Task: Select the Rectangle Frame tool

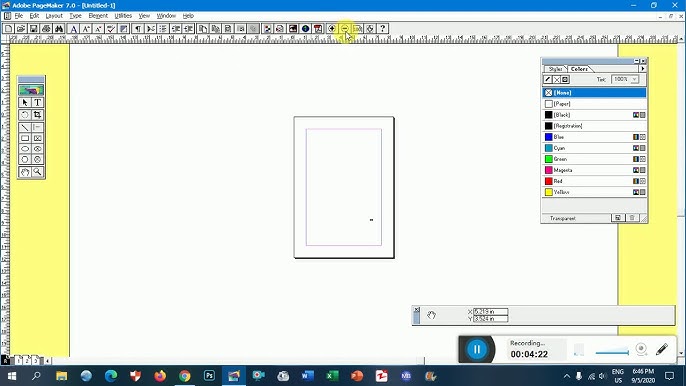Action: tap(38, 138)
